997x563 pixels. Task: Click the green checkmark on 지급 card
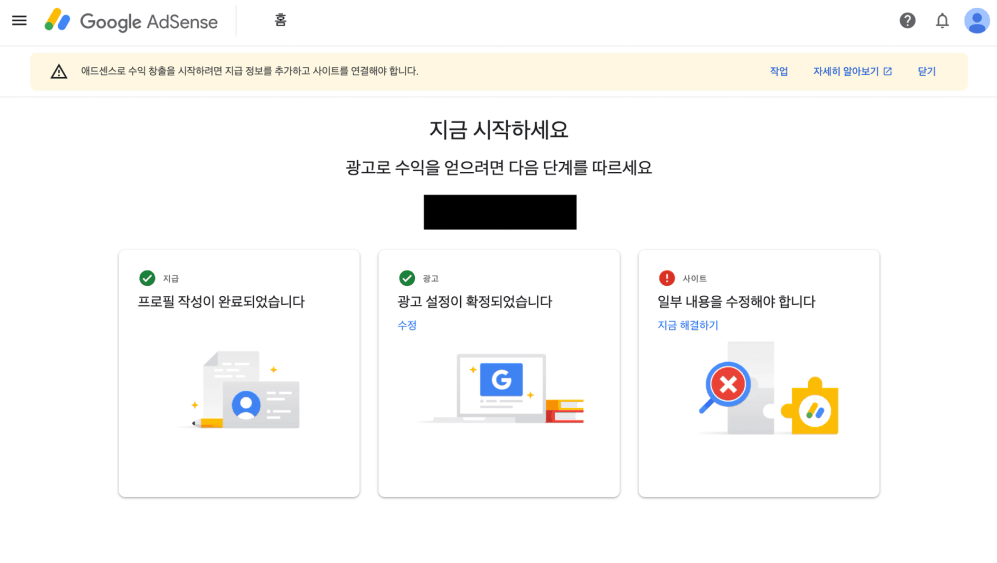tap(147, 278)
